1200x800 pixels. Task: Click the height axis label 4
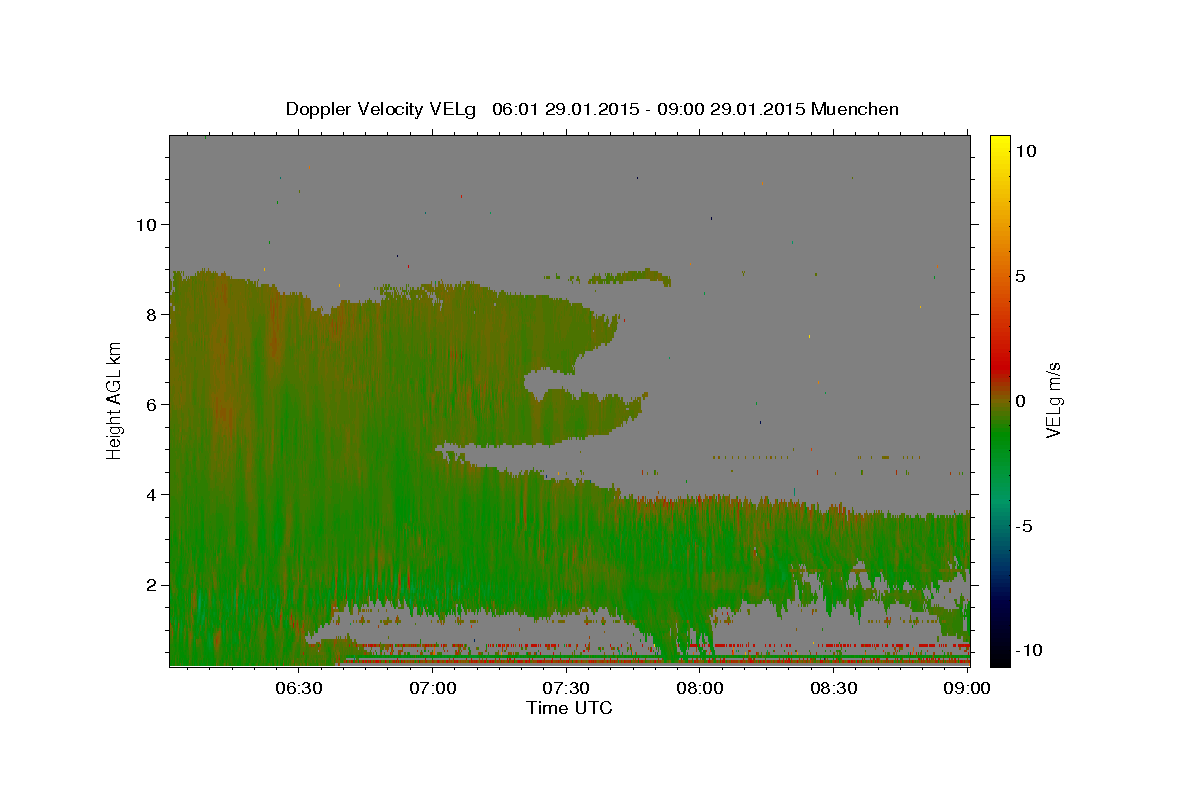pos(150,494)
